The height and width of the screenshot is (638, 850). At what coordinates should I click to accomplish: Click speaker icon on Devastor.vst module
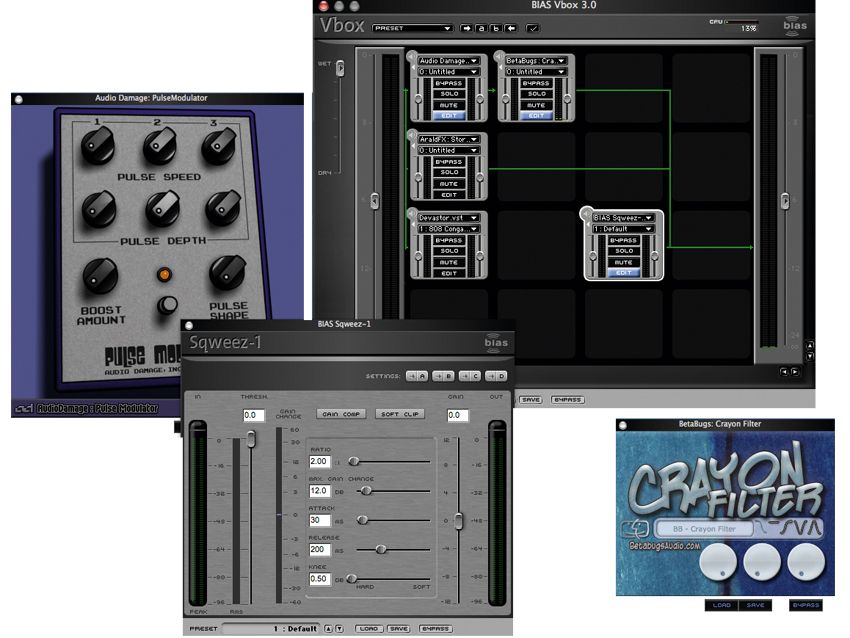[x=411, y=213]
